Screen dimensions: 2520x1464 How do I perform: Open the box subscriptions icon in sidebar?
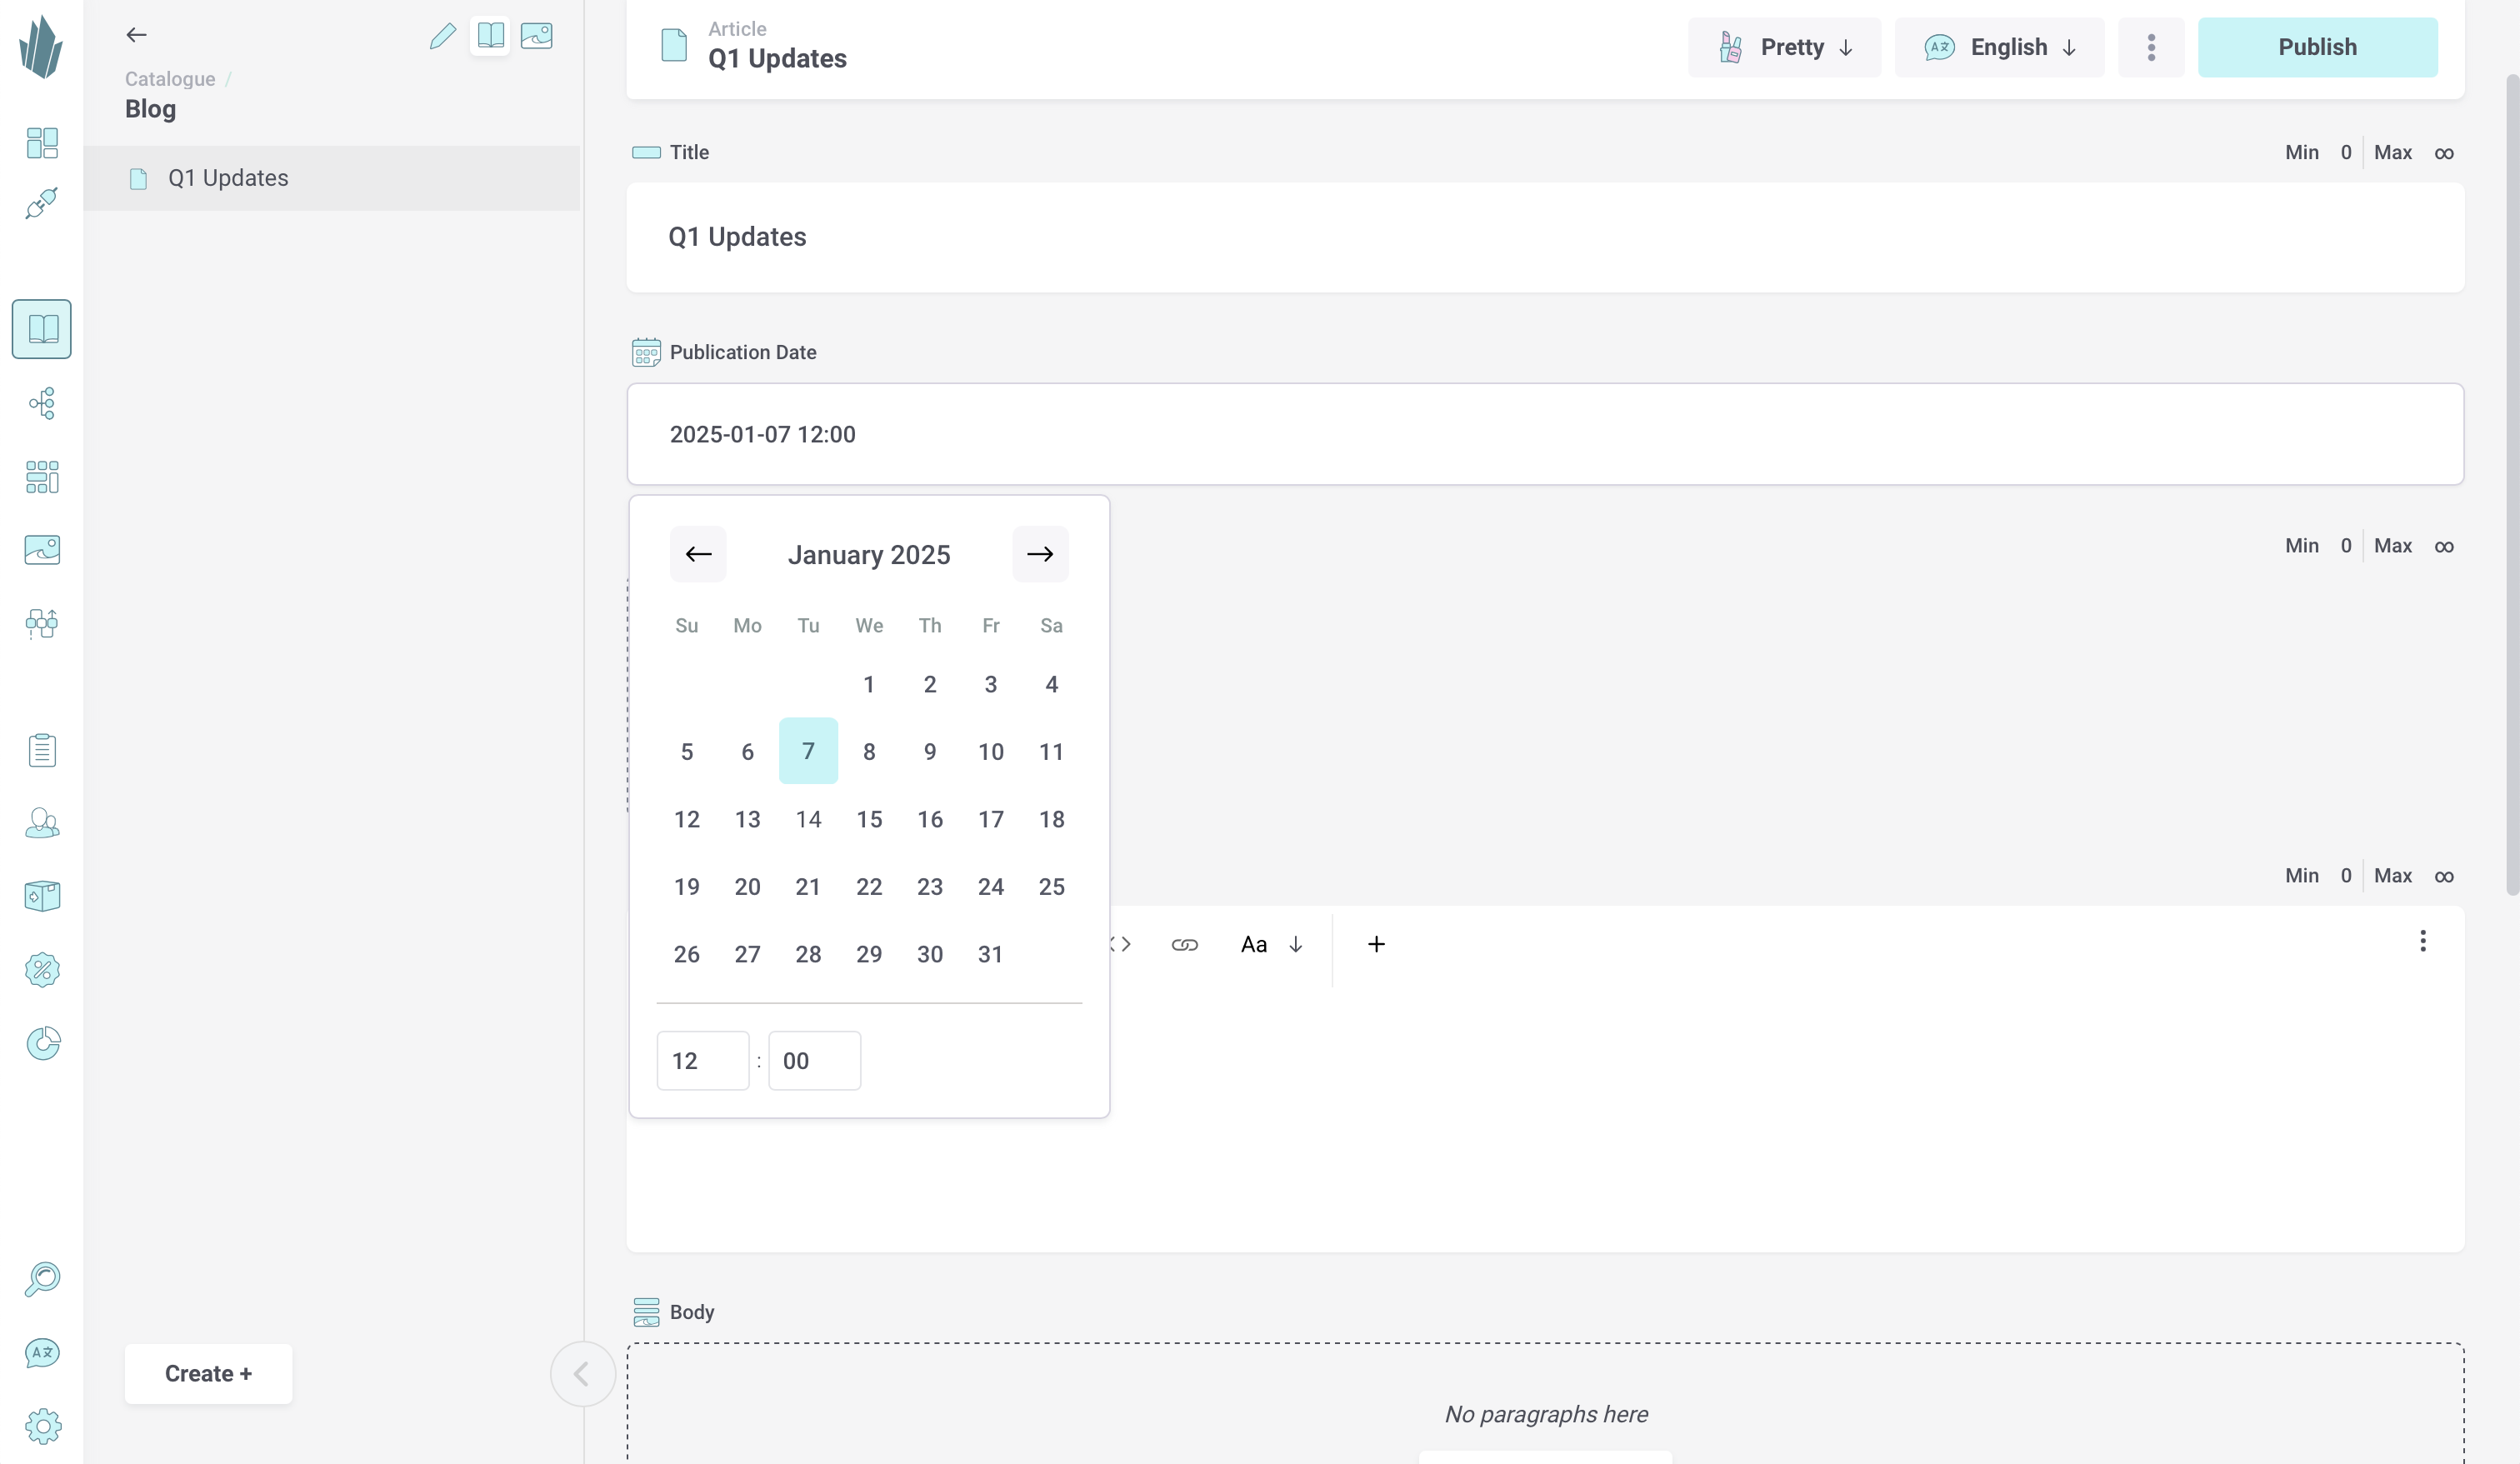tap(42, 896)
